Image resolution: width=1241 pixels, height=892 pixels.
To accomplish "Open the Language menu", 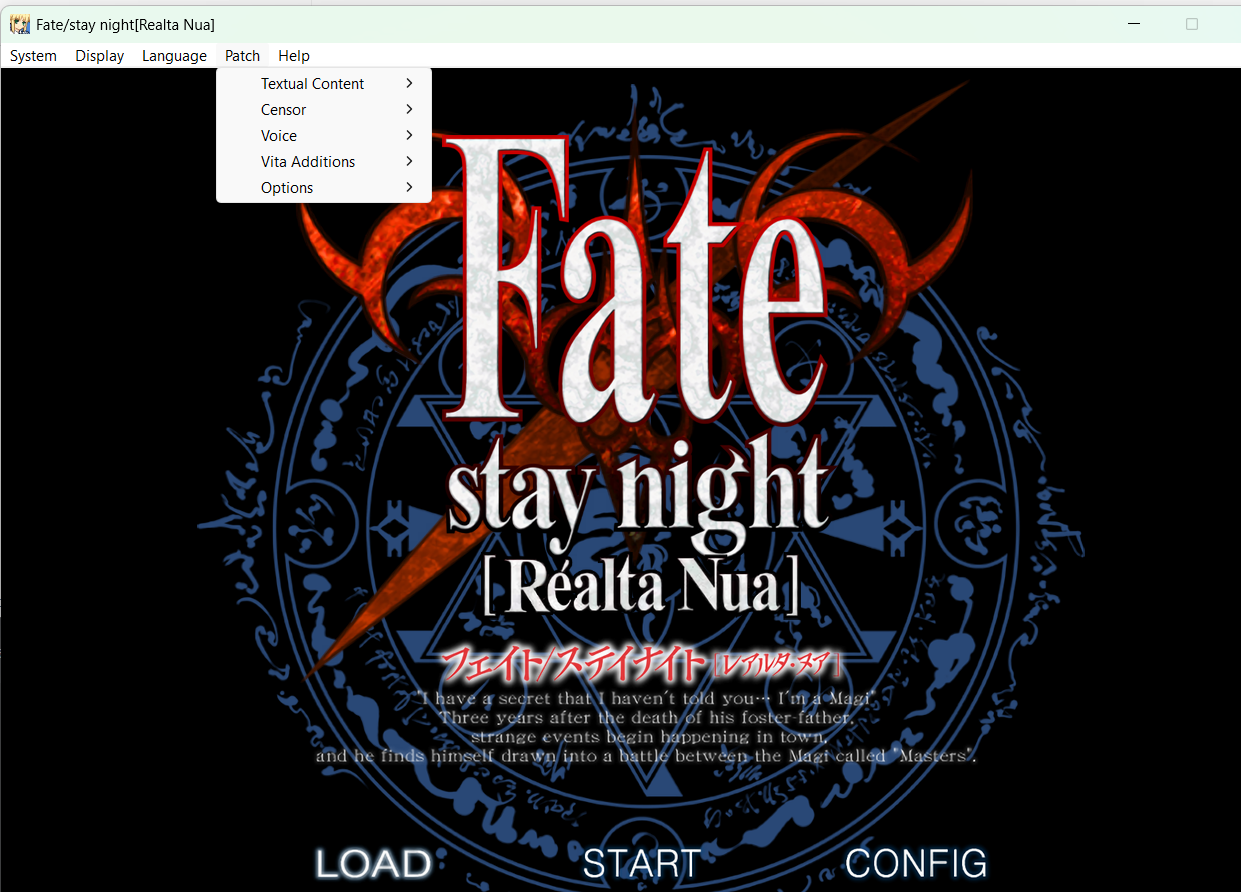I will pyautogui.click(x=174, y=56).
